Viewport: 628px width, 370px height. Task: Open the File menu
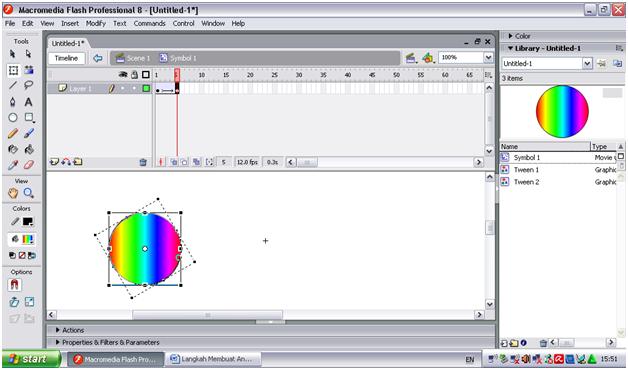10,23
